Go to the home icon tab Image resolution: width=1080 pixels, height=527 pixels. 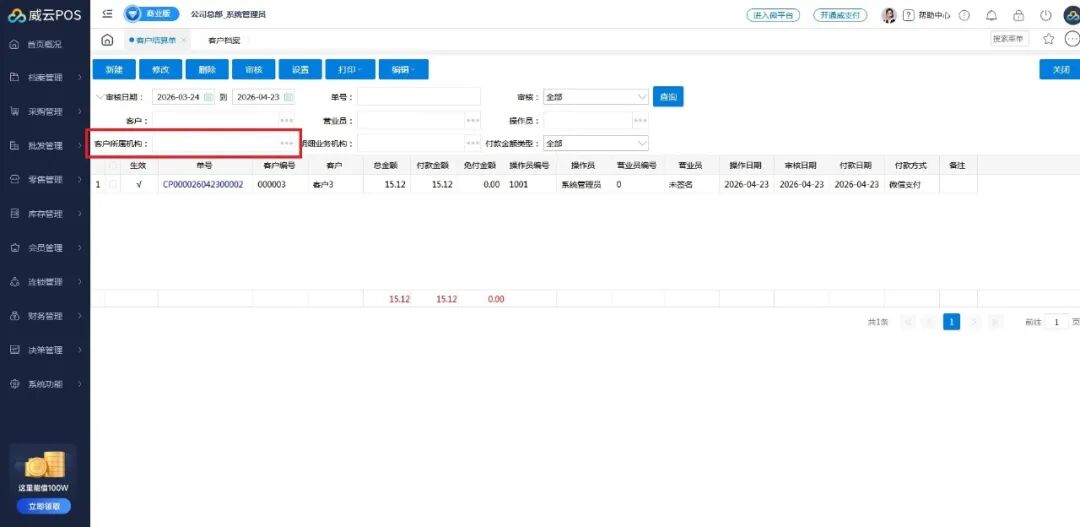107,40
